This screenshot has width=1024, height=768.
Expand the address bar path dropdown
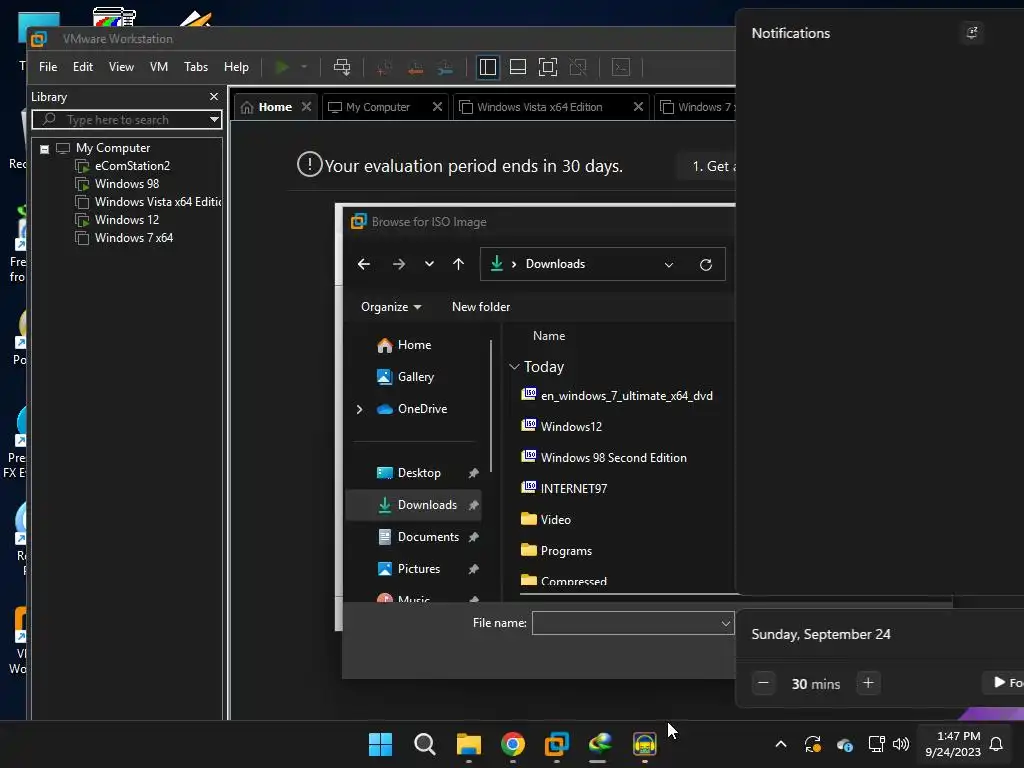pyautogui.click(x=669, y=264)
